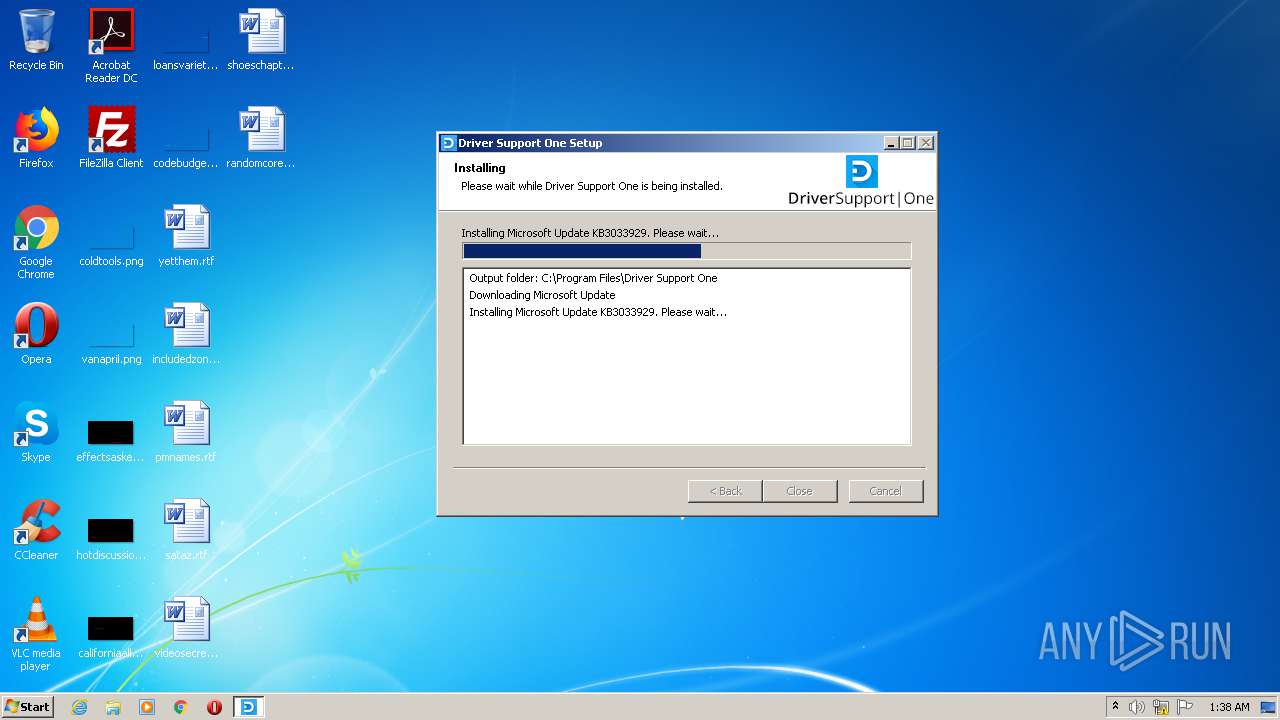Launch Opera desktop shortcut
Viewport: 1280px width, 720px height.
36,335
